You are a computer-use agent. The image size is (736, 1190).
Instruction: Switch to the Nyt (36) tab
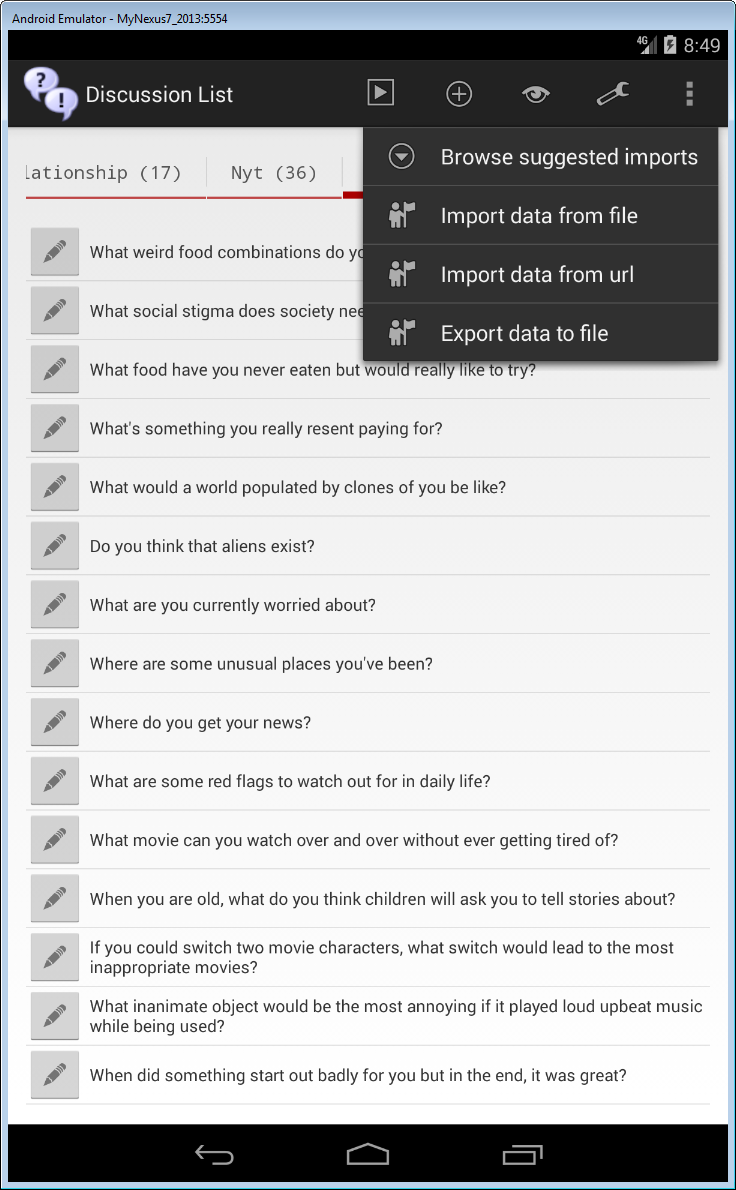point(273,173)
